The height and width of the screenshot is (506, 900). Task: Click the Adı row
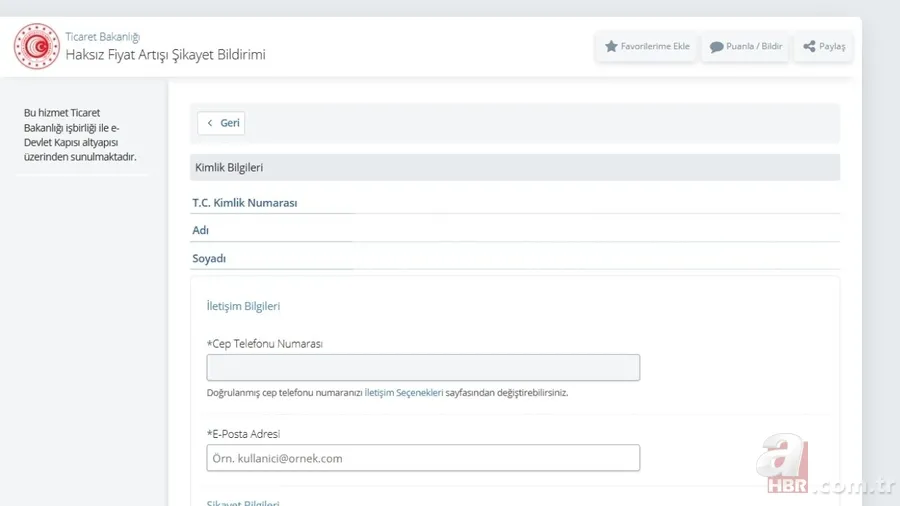pyautogui.click(x=201, y=230)
